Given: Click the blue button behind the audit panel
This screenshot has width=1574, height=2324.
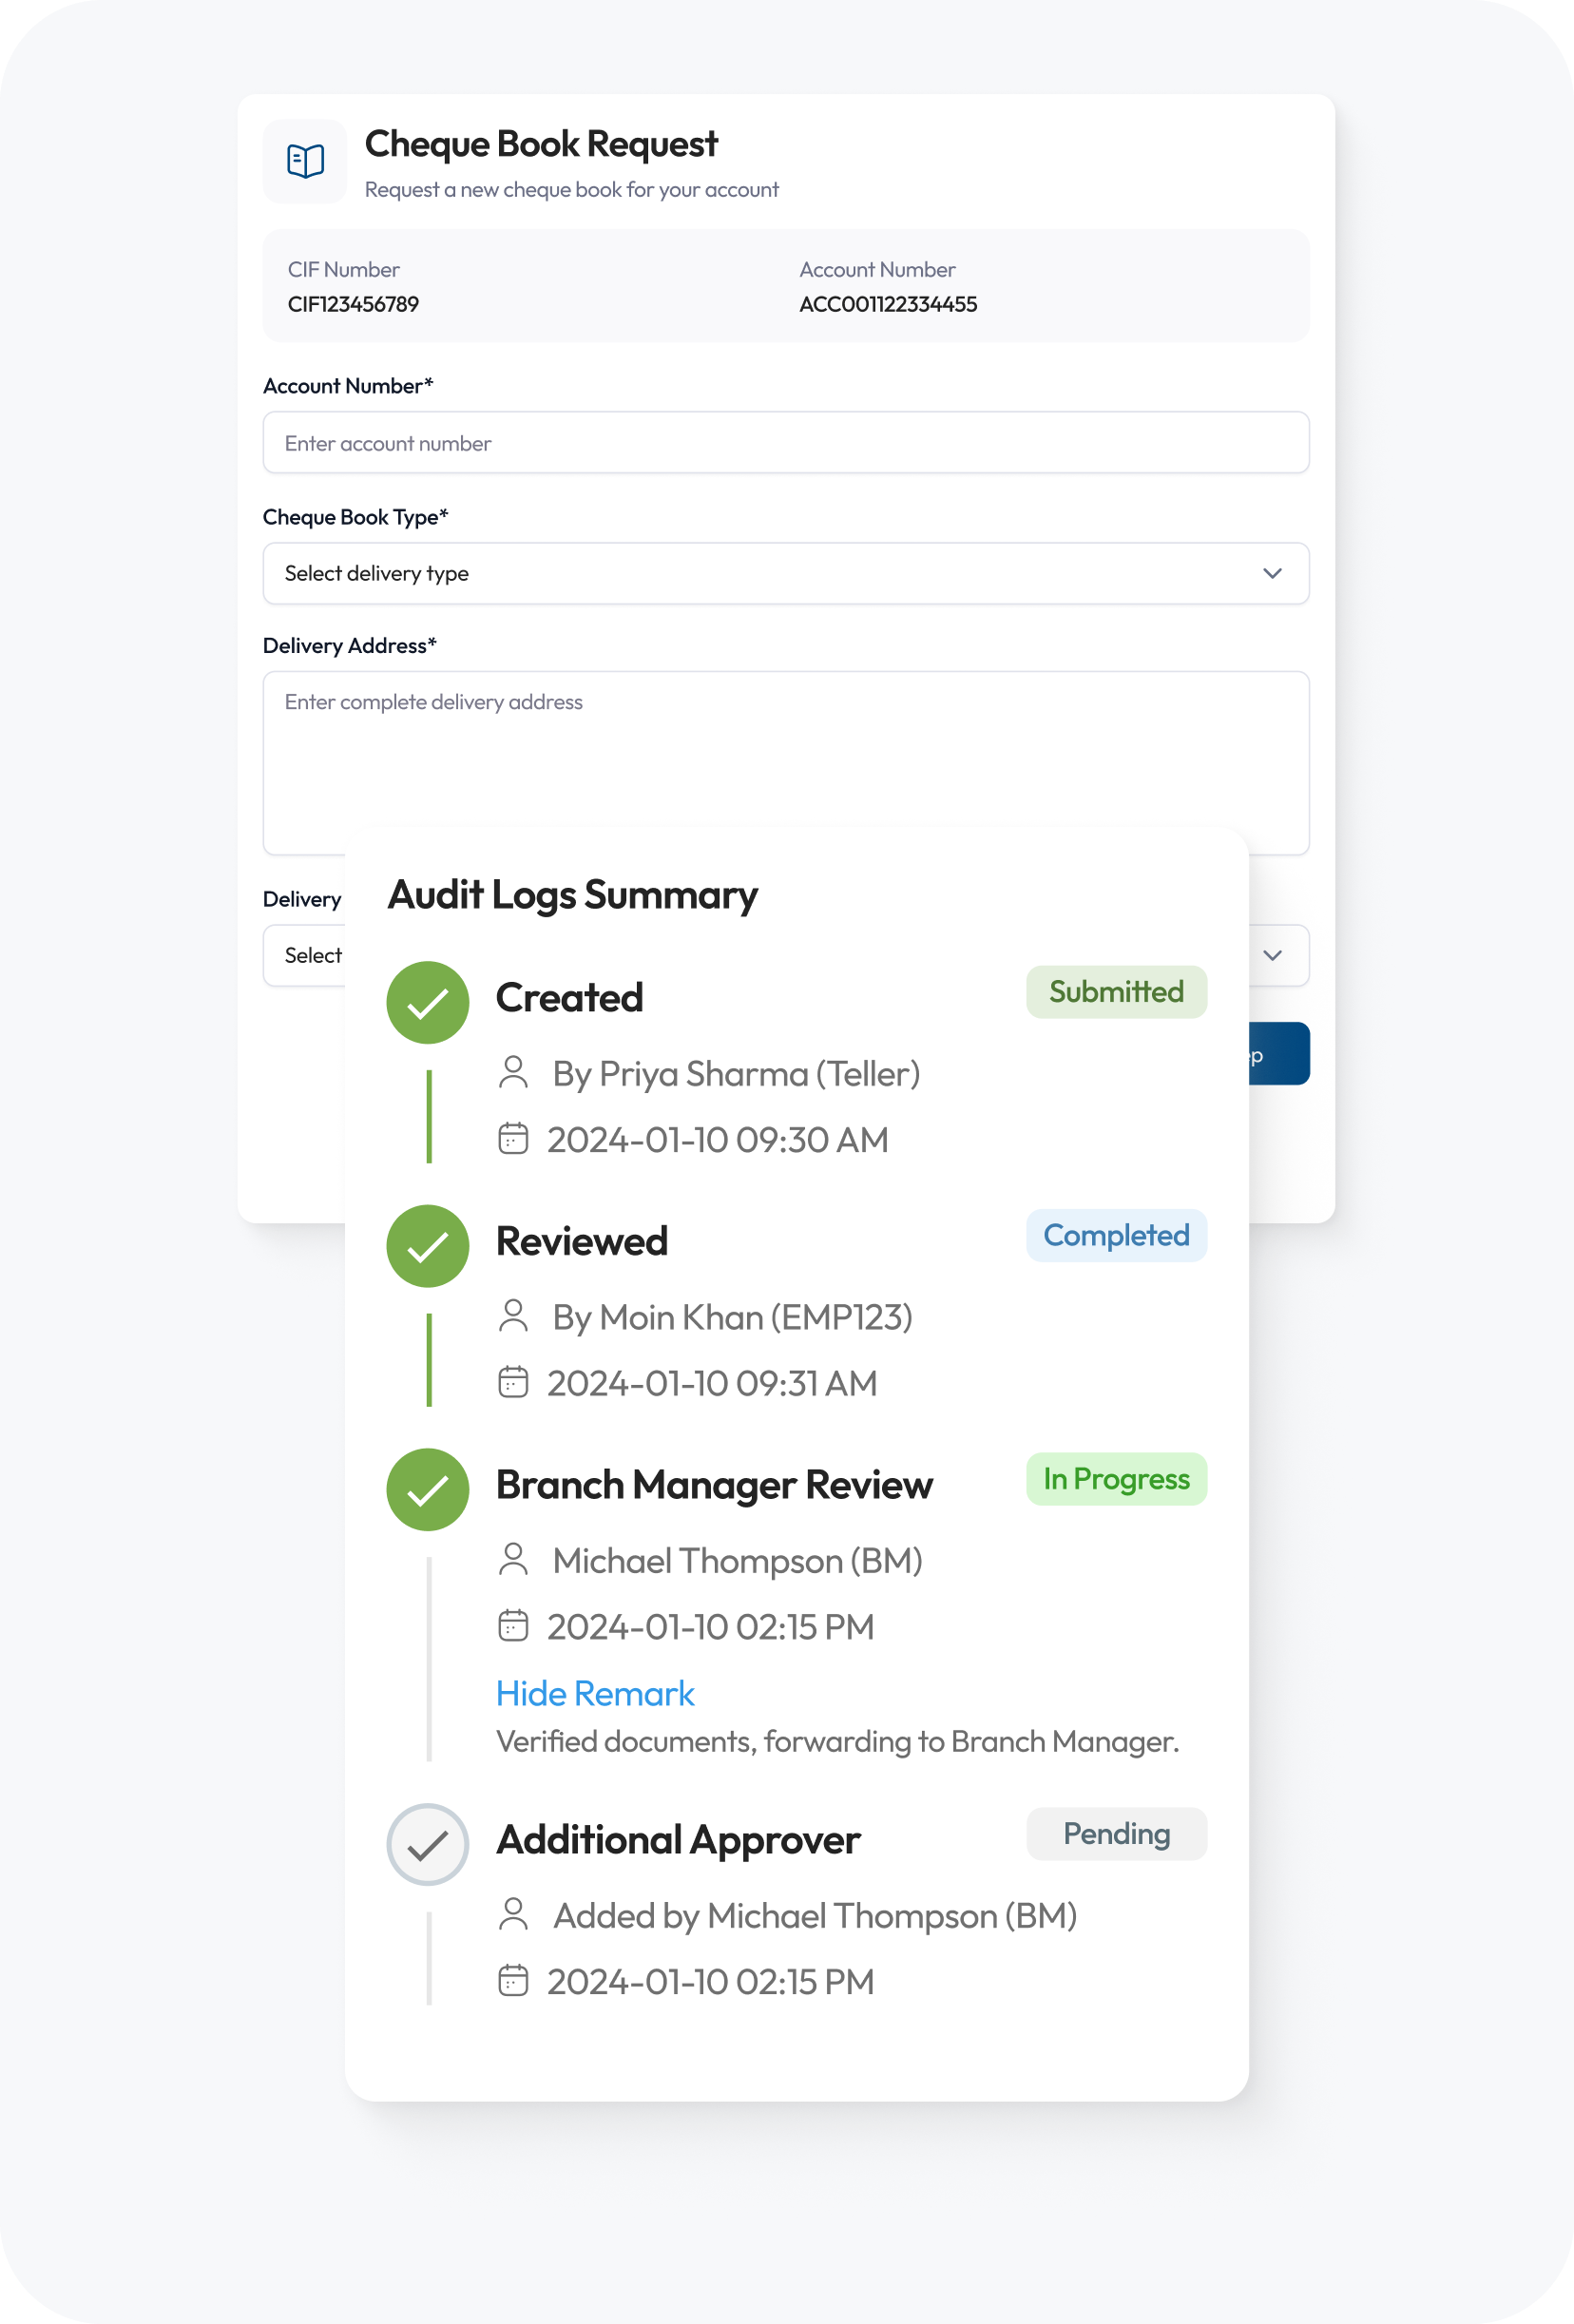Looking at the screenshot, I should [x=1279, y=1054].
